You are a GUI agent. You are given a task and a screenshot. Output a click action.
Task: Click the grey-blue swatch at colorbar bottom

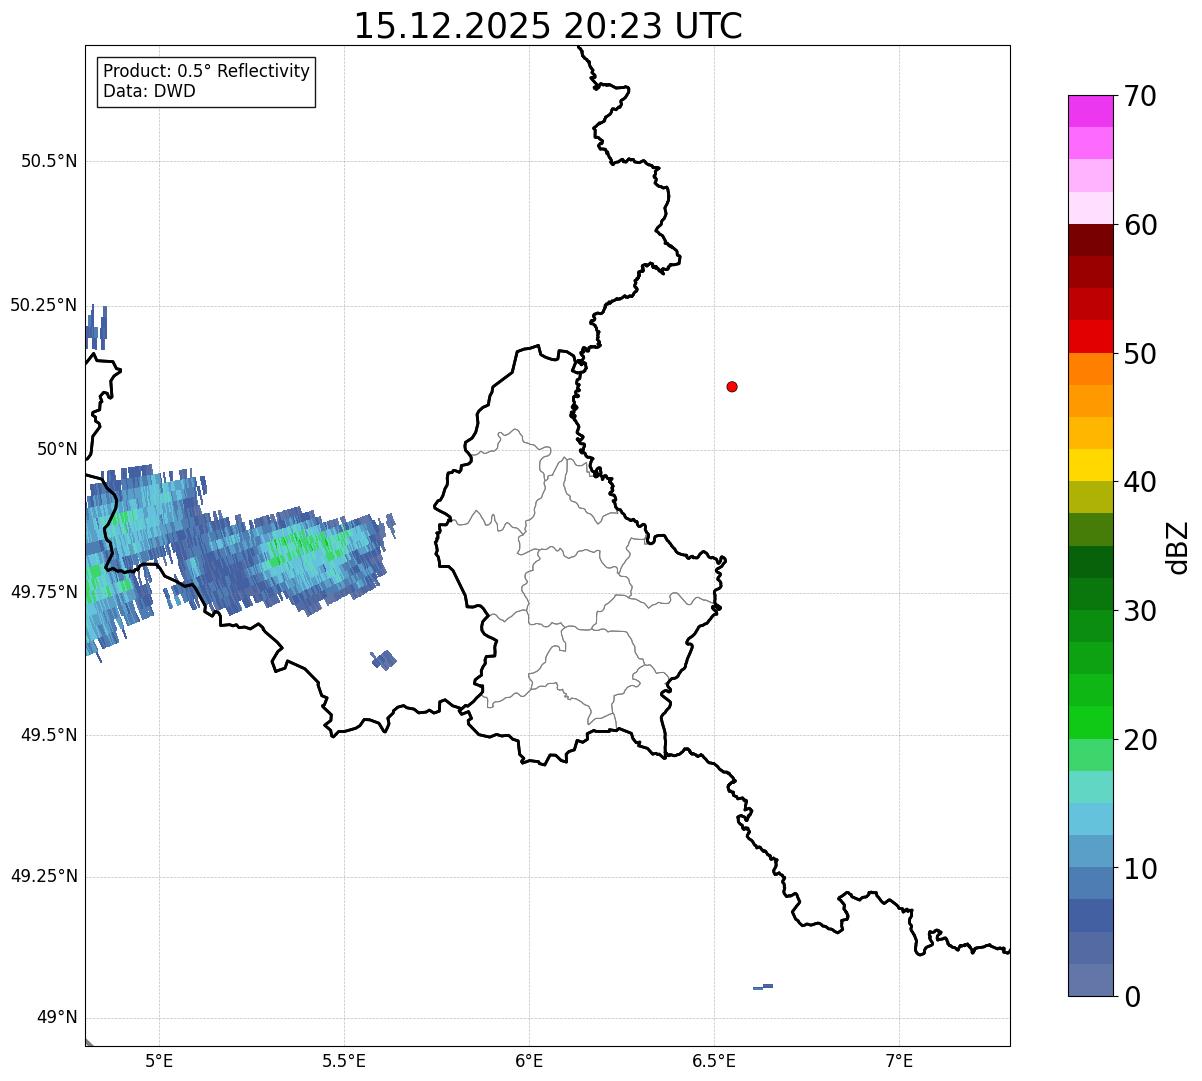(1090, 980)
